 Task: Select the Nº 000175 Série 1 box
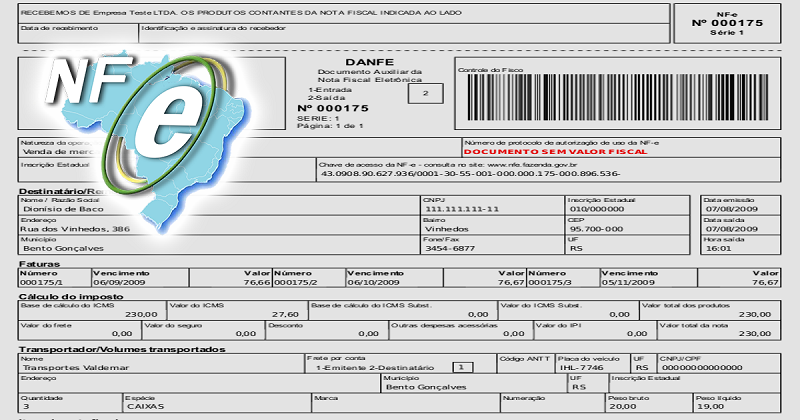727,23
